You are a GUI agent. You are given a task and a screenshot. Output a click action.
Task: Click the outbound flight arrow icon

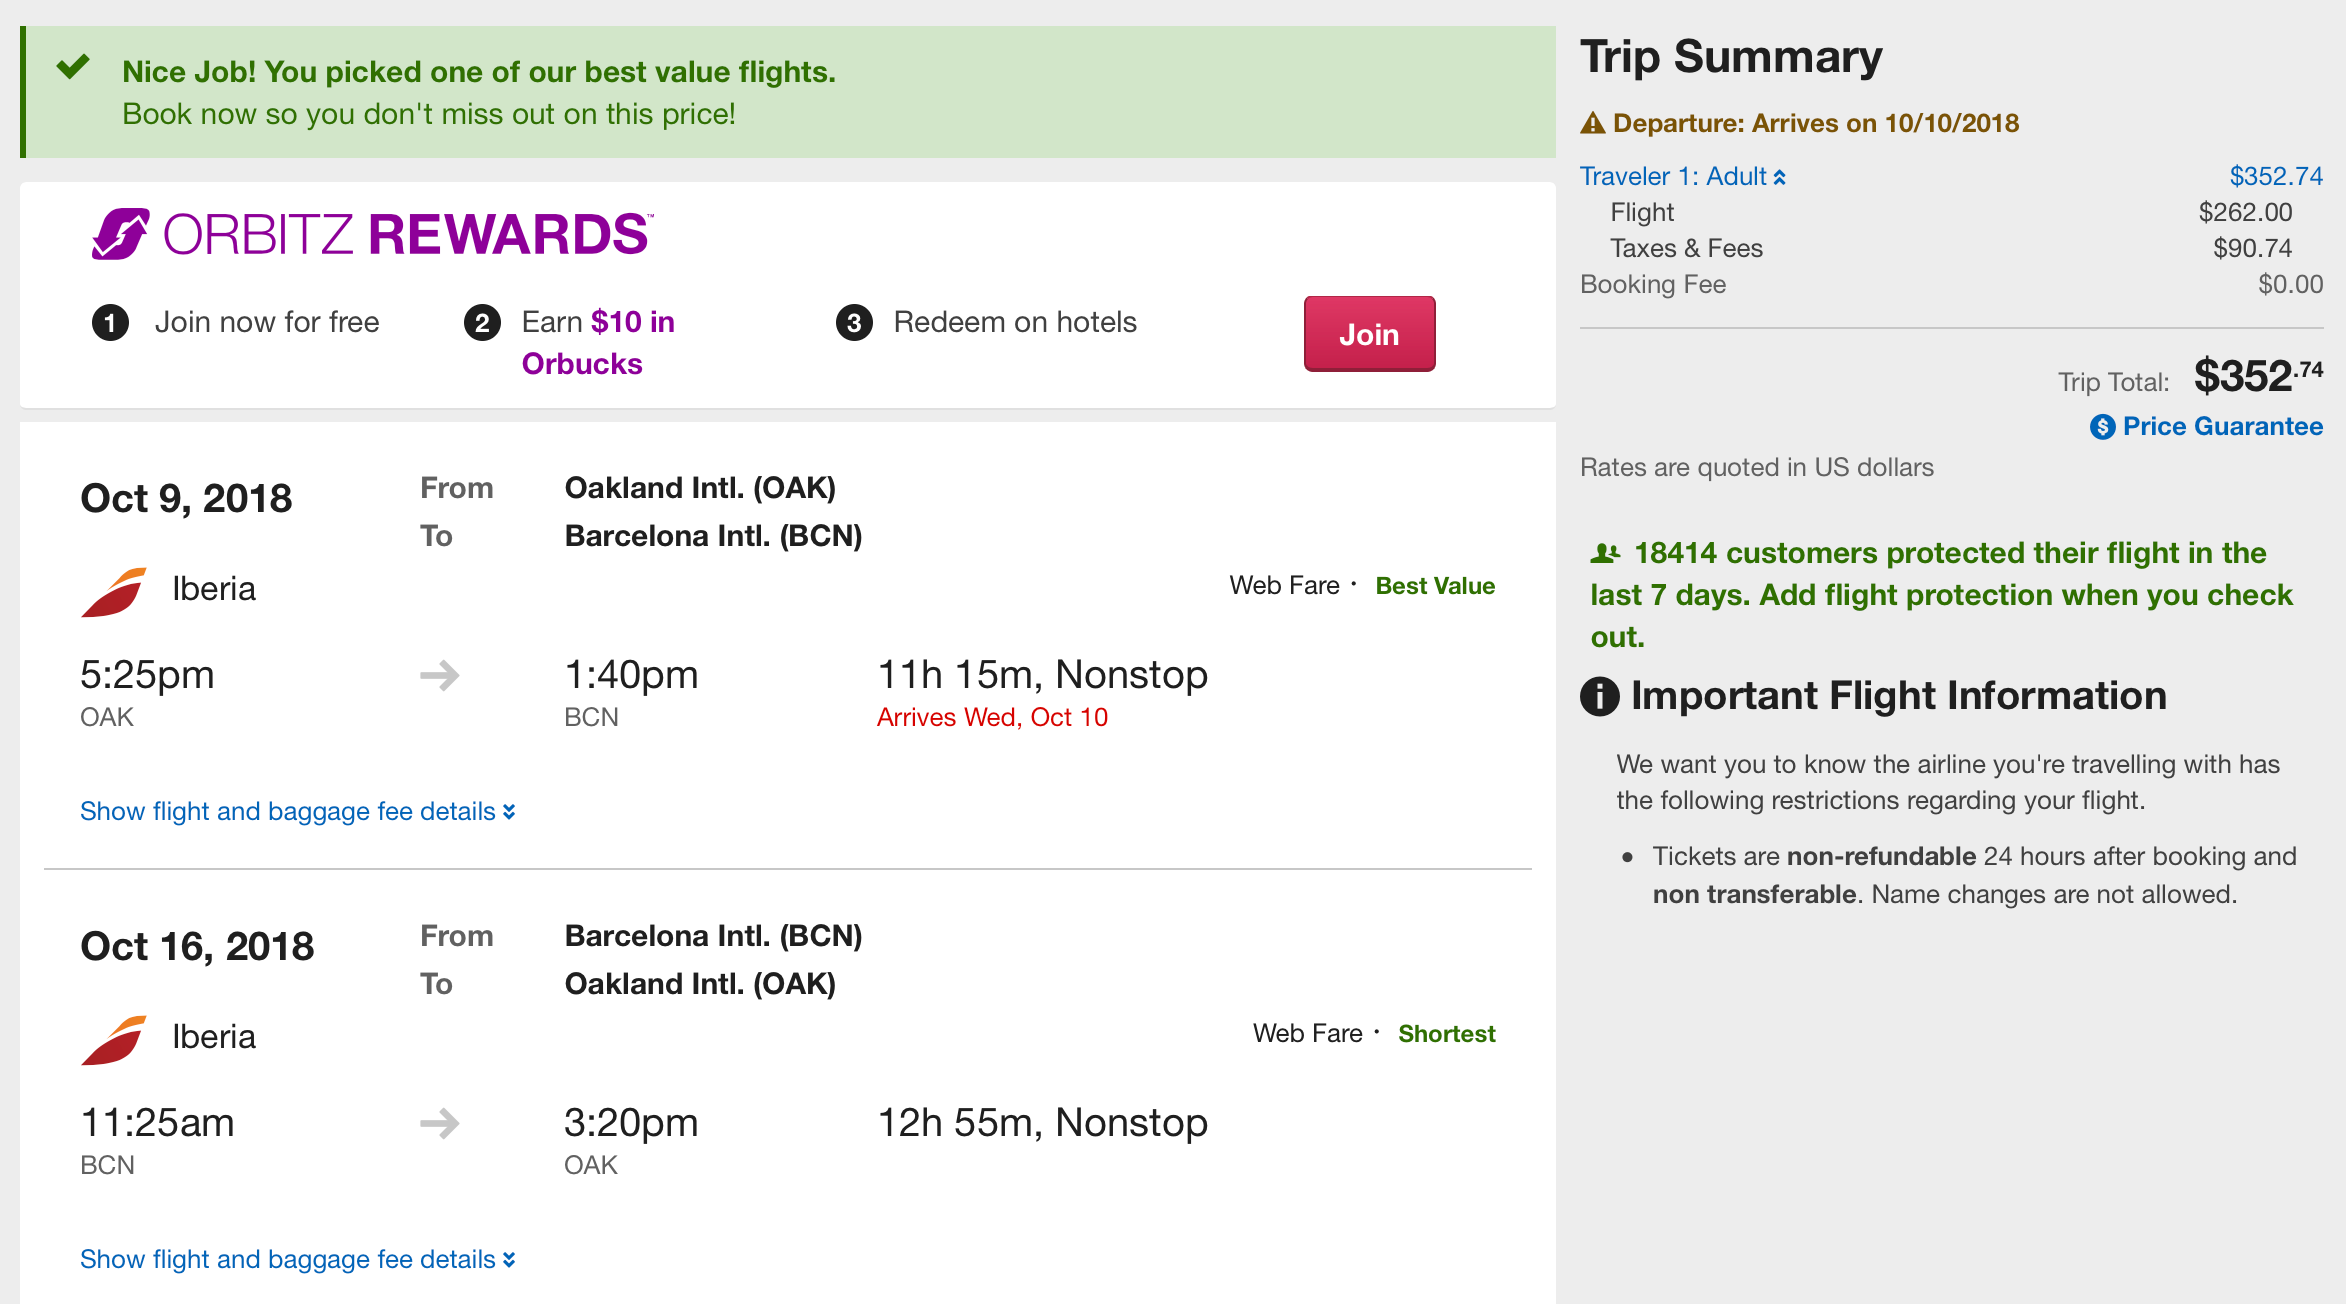(x=440, y=676)
